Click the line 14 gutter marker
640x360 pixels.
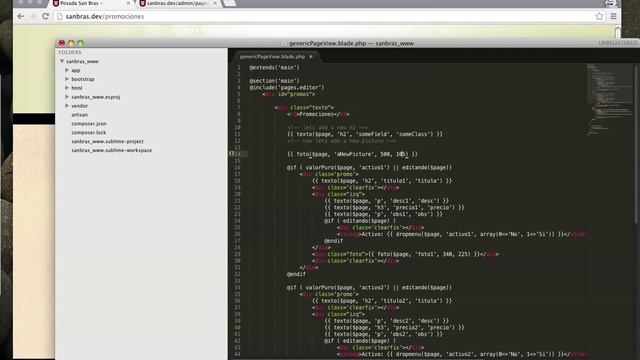click(x=231, y=154)
